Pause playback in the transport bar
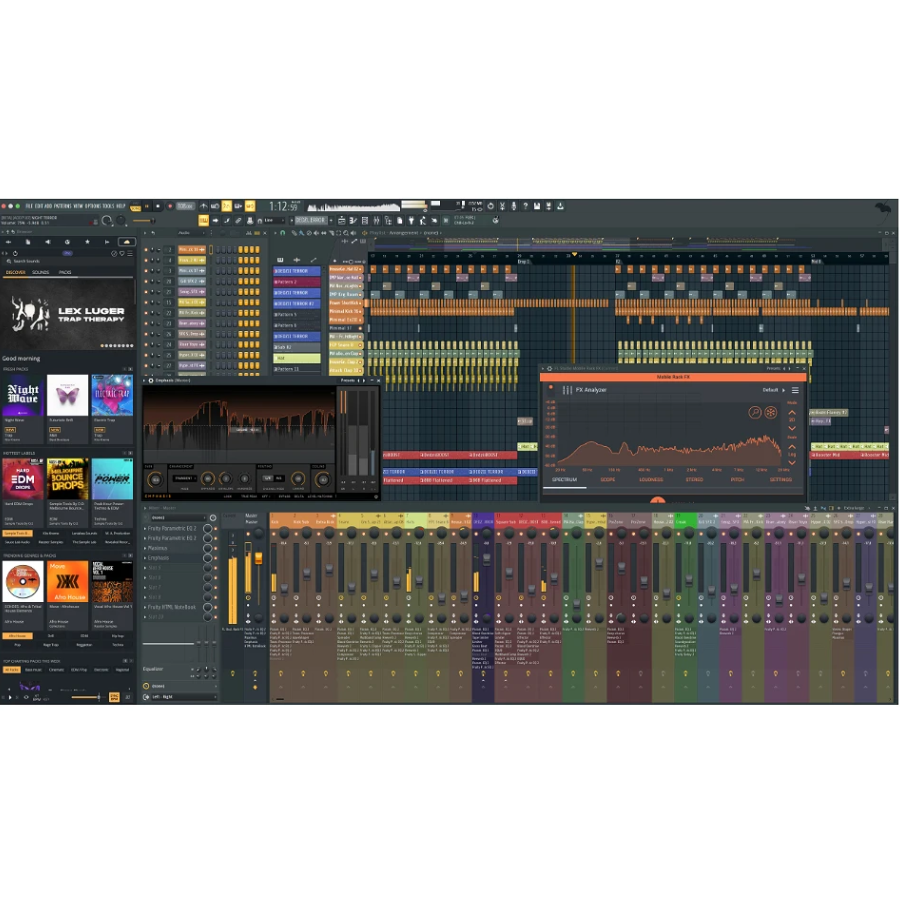 coord(147,205)
